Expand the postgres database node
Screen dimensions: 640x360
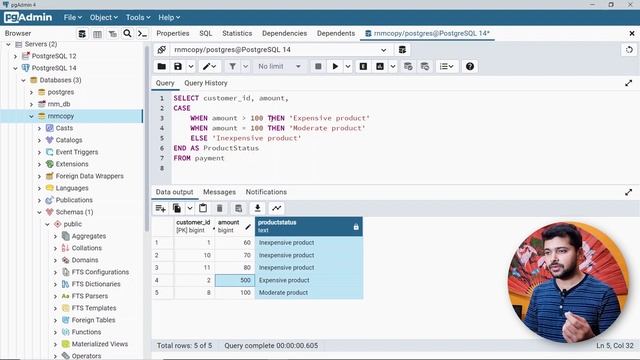pos(31,92)
